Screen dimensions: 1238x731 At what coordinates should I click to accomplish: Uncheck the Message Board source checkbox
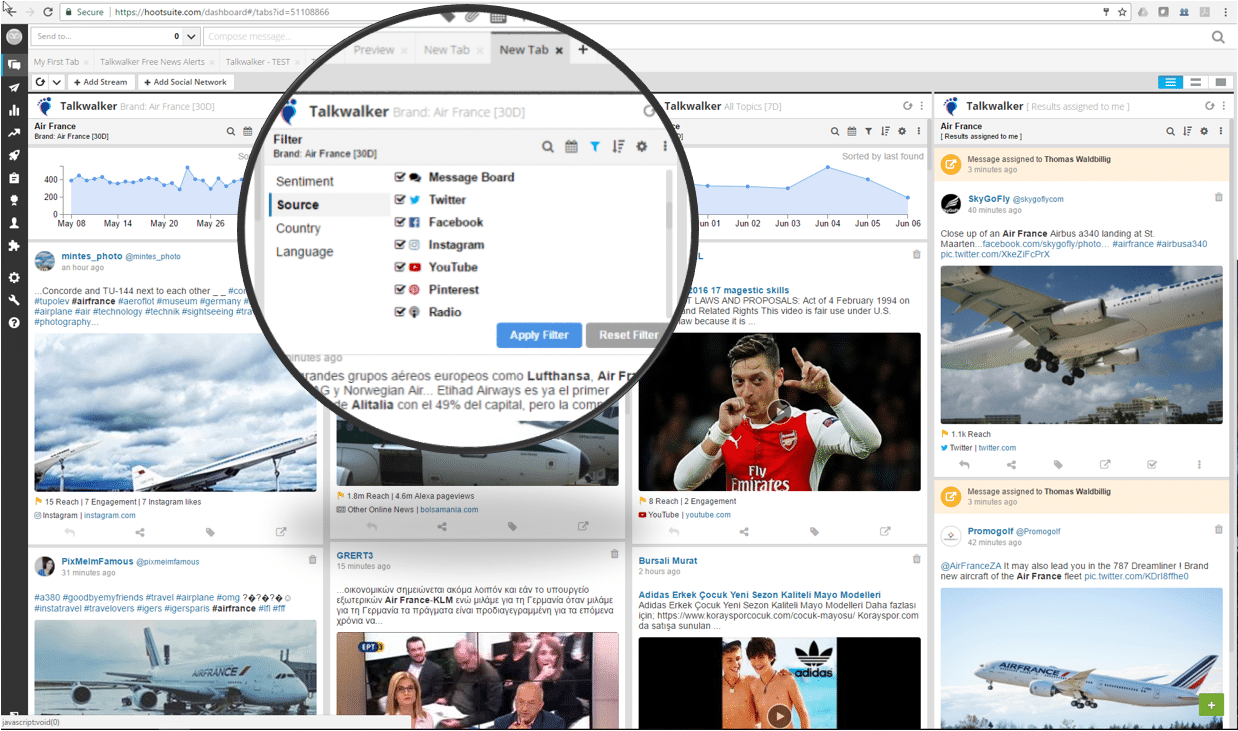[x=400, y=177]
